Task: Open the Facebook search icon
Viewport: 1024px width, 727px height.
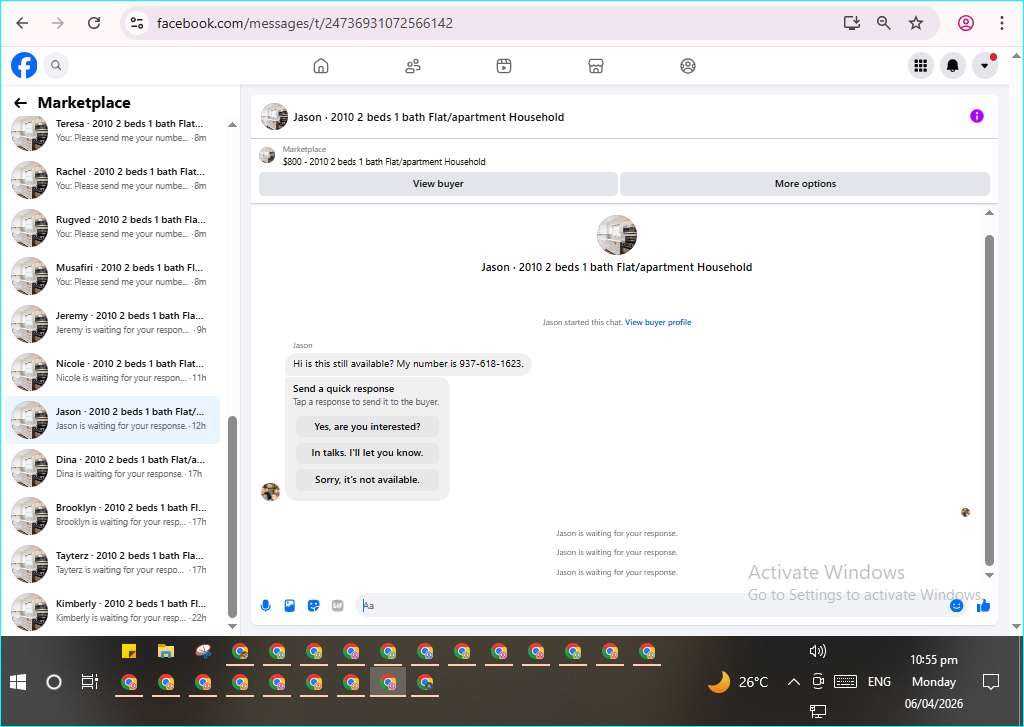Action: click(x=56, y=65)
